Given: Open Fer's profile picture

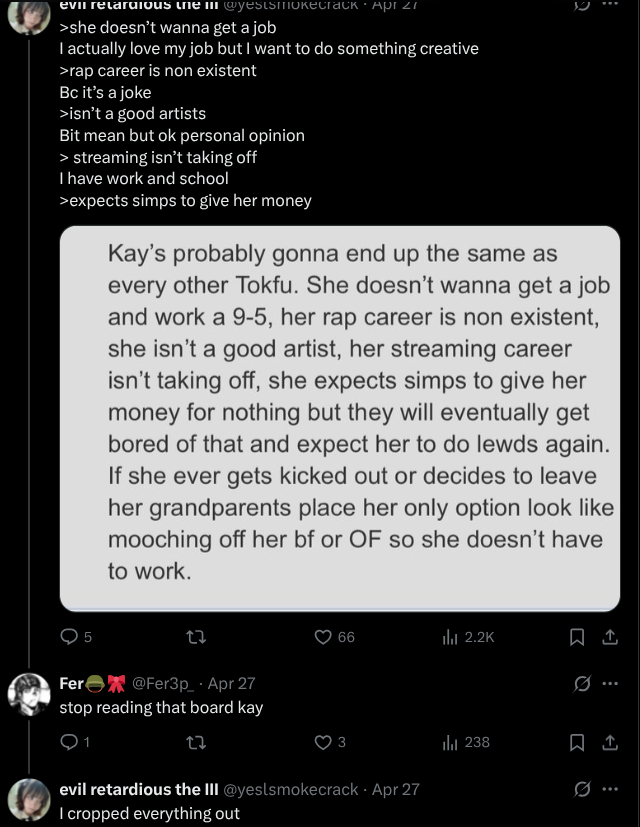Looking at the screenshot, I should (x=29, y=694).
